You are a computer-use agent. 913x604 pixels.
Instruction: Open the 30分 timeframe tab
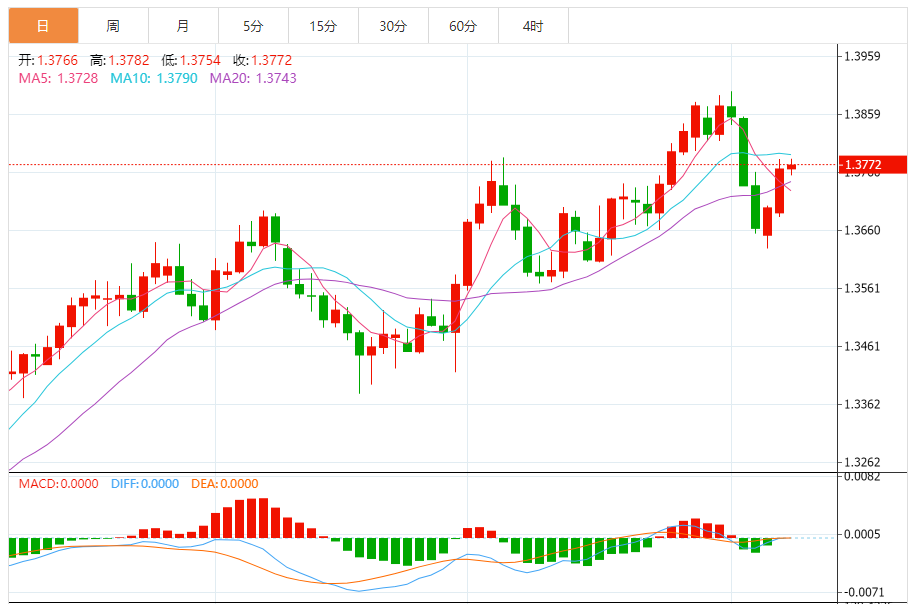pos(393,26)
